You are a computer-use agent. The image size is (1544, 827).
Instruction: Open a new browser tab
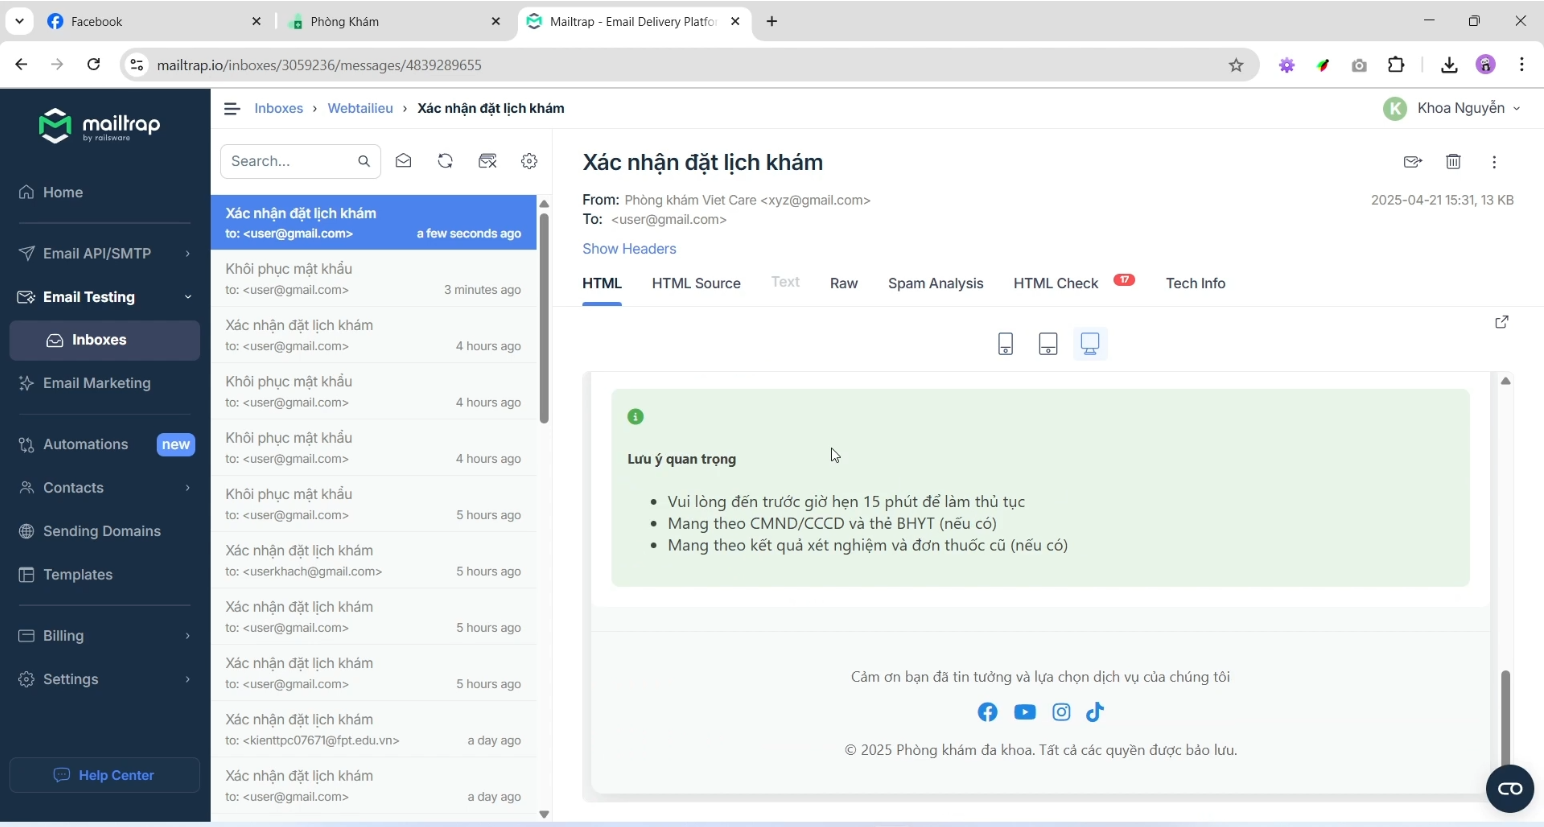tap(772, 21)
